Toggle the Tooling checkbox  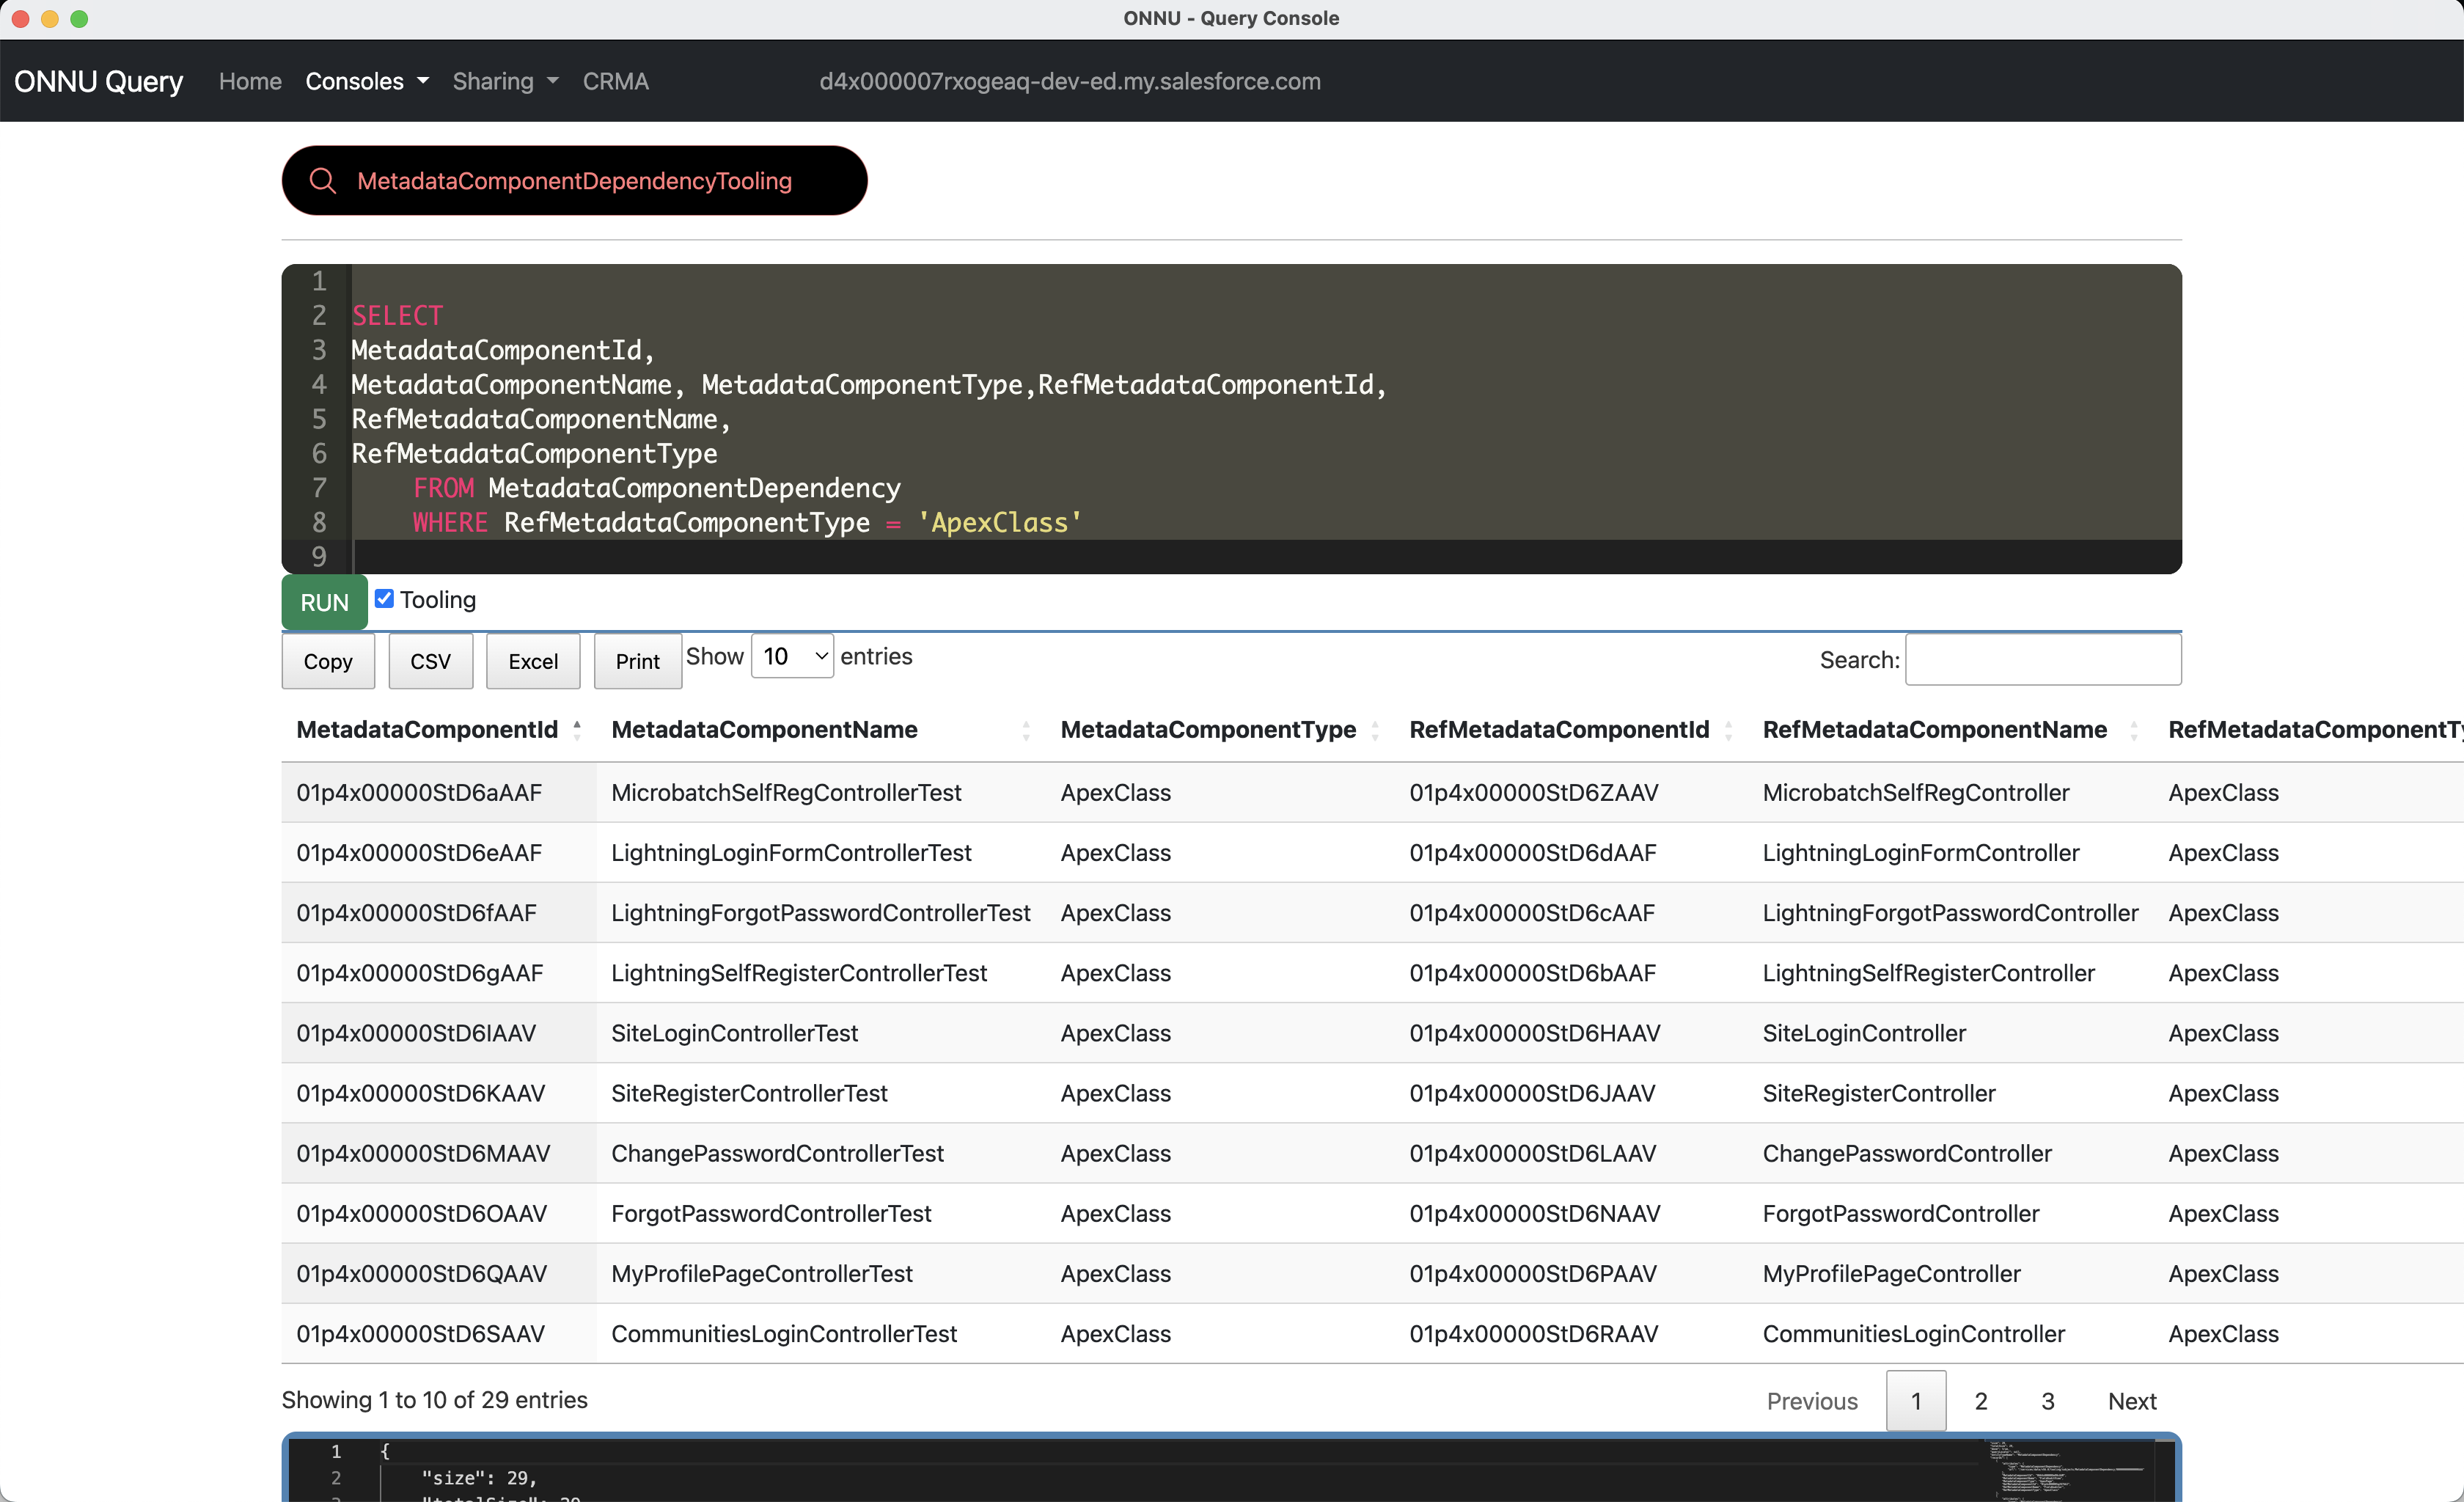[x=384, y=598]
